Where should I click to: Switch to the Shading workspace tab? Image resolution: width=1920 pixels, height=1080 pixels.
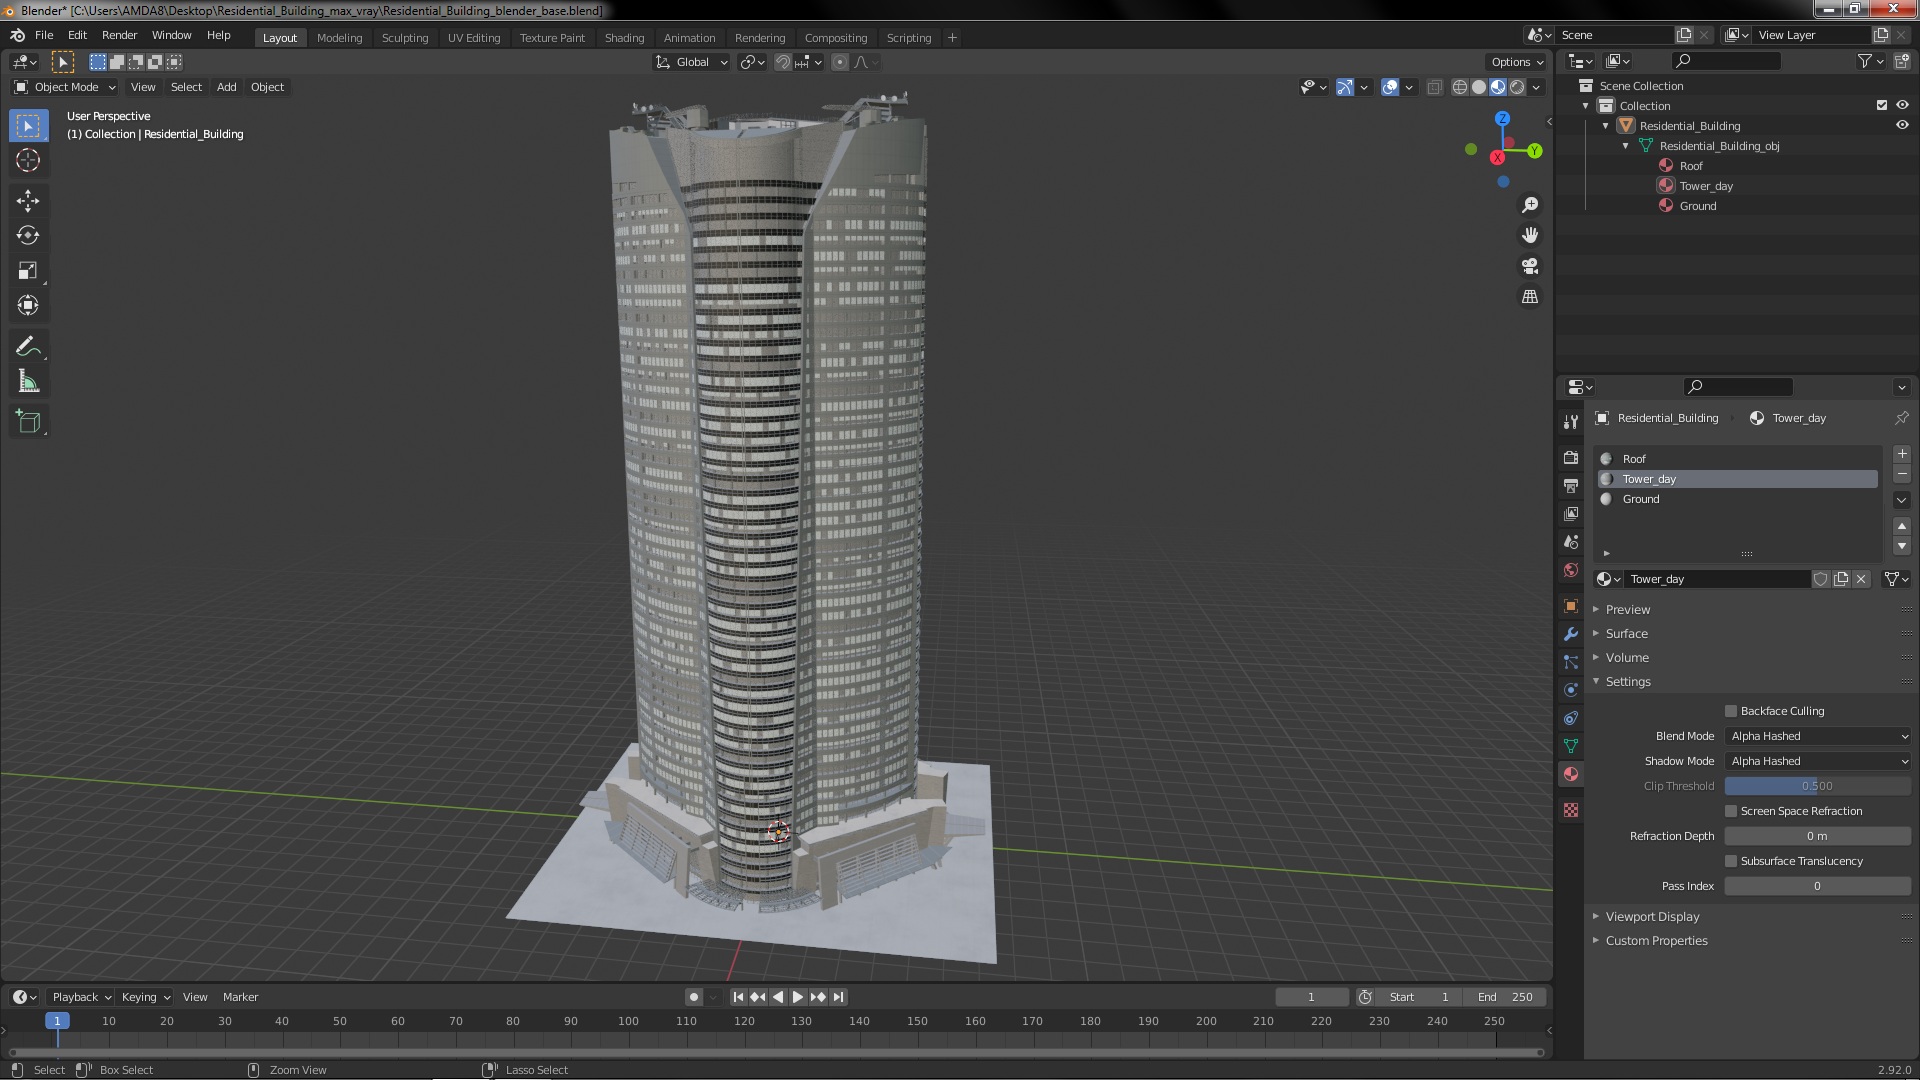click(x=624, y=38)
